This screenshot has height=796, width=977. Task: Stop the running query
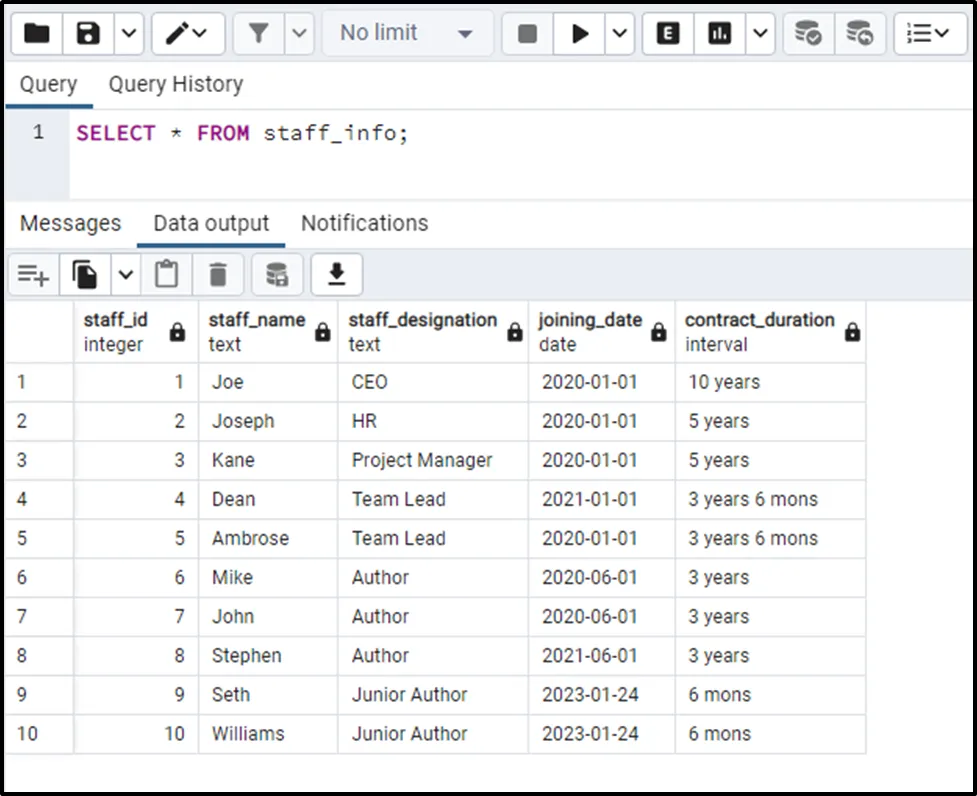527,34
